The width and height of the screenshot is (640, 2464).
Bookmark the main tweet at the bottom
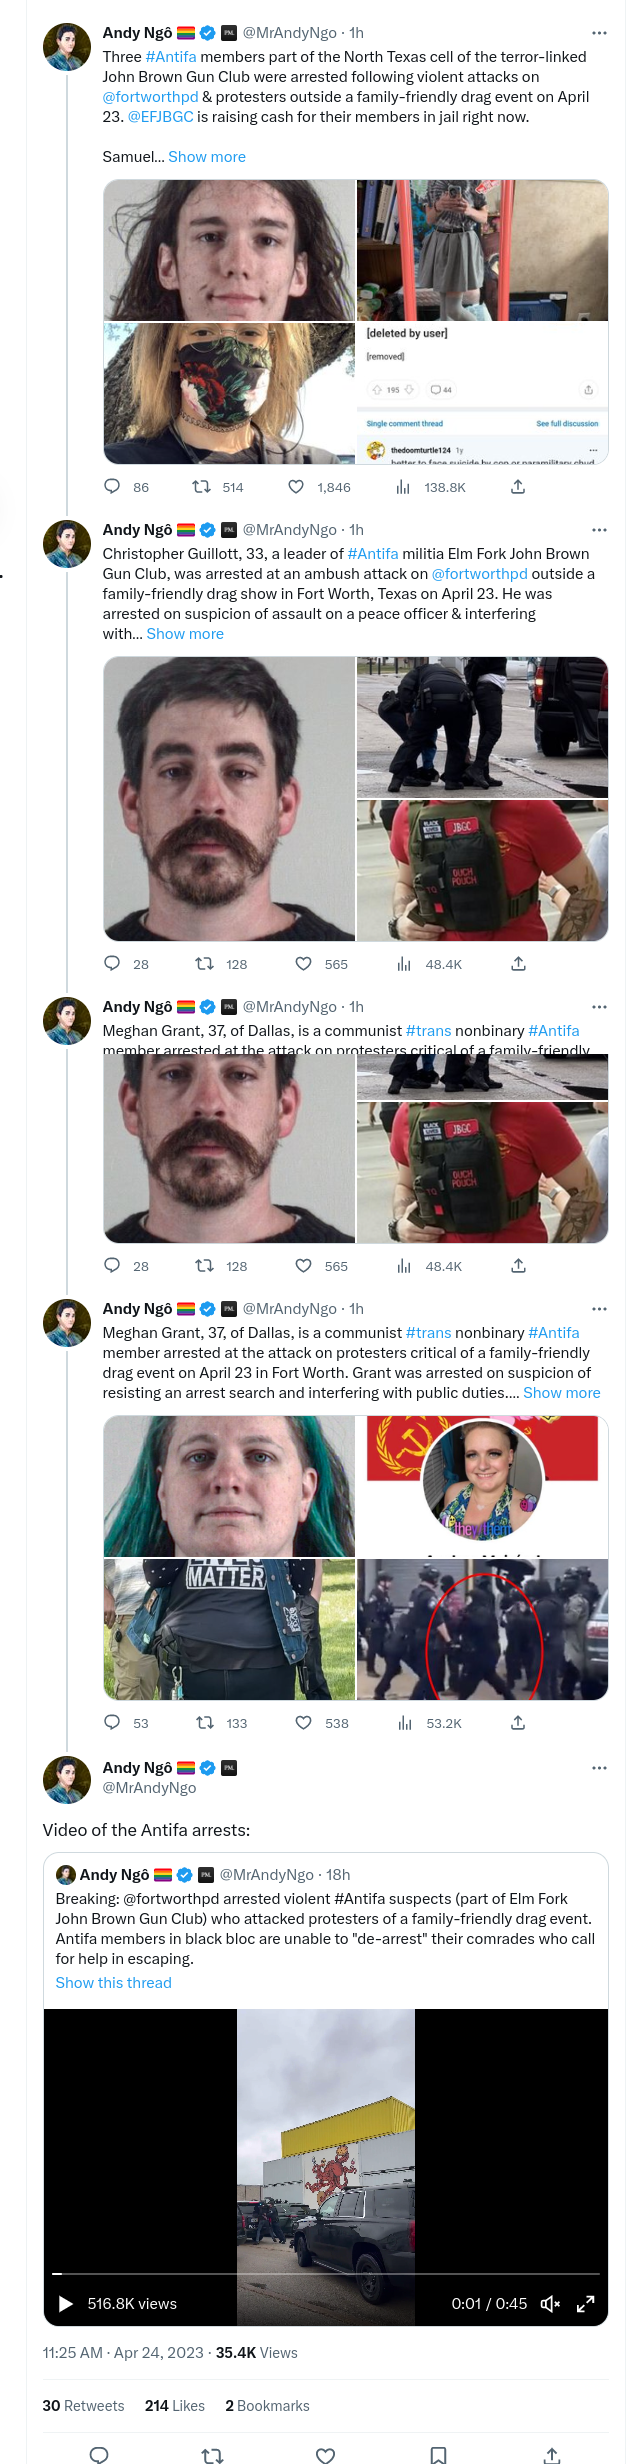click(x=438, y=2455)
